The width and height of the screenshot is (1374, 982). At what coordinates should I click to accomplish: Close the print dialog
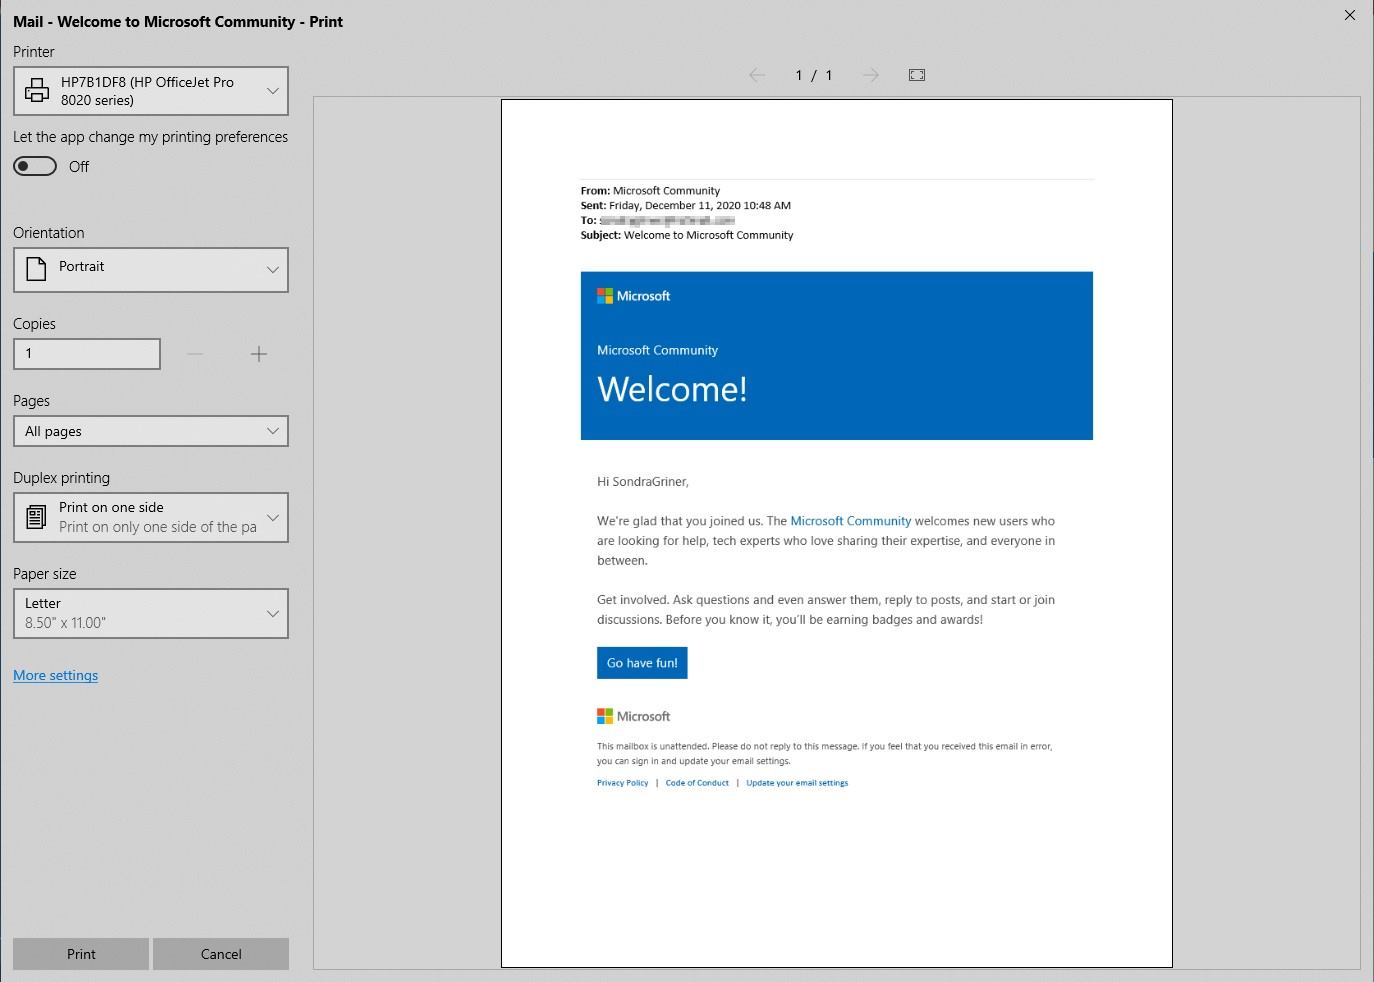point(1349,15)
